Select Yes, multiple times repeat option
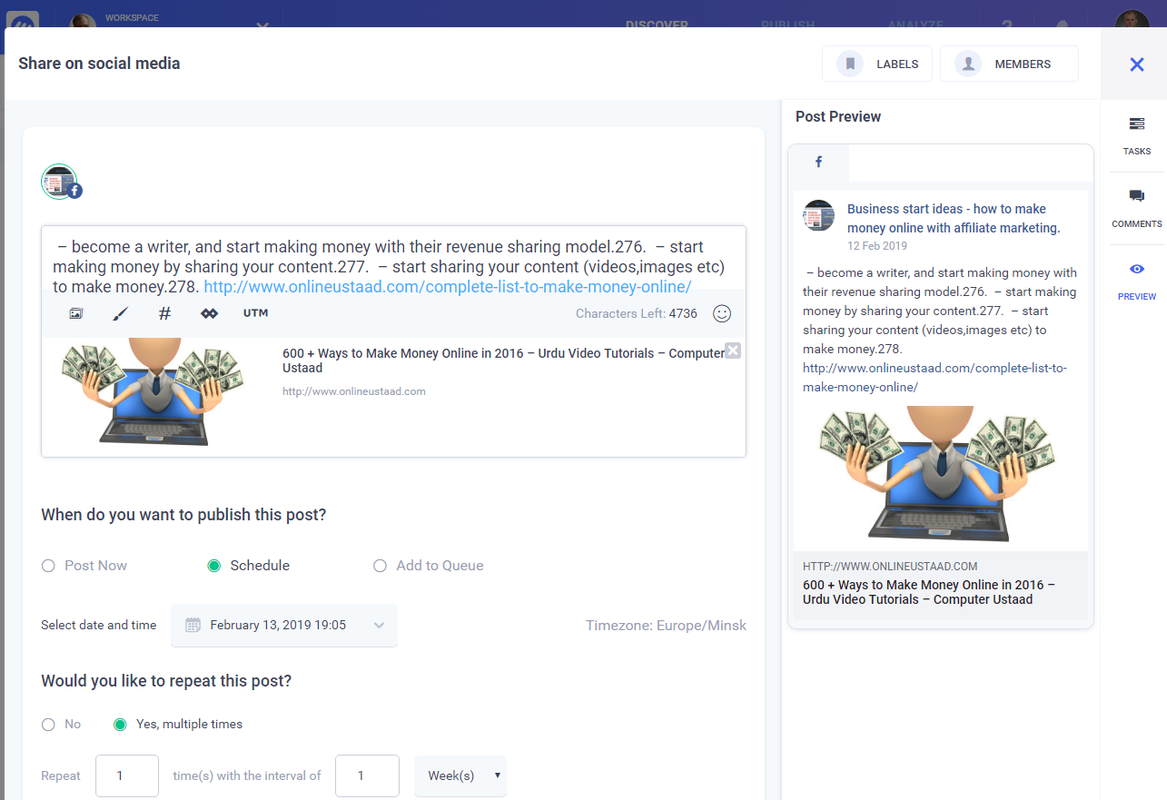 pos(177,724)
